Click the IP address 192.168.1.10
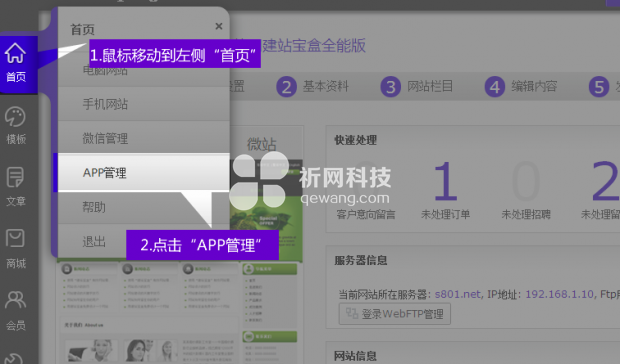 click(559, 294)
